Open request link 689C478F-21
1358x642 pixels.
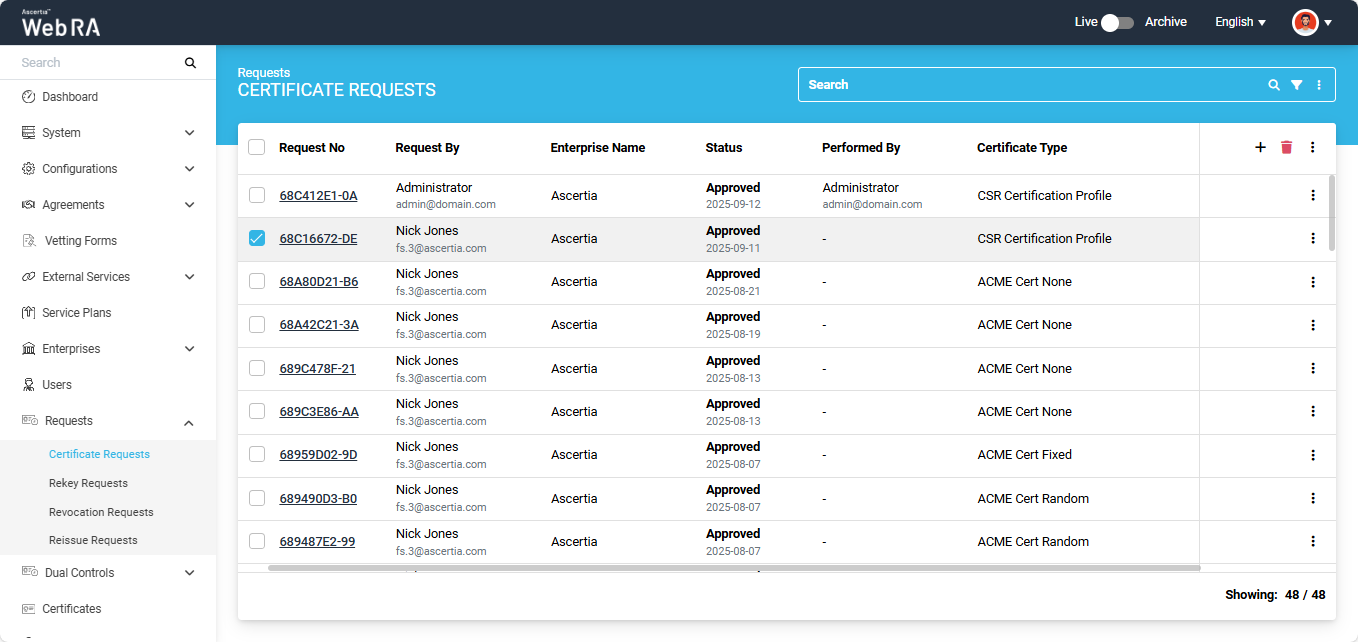[x=317, y=369]
